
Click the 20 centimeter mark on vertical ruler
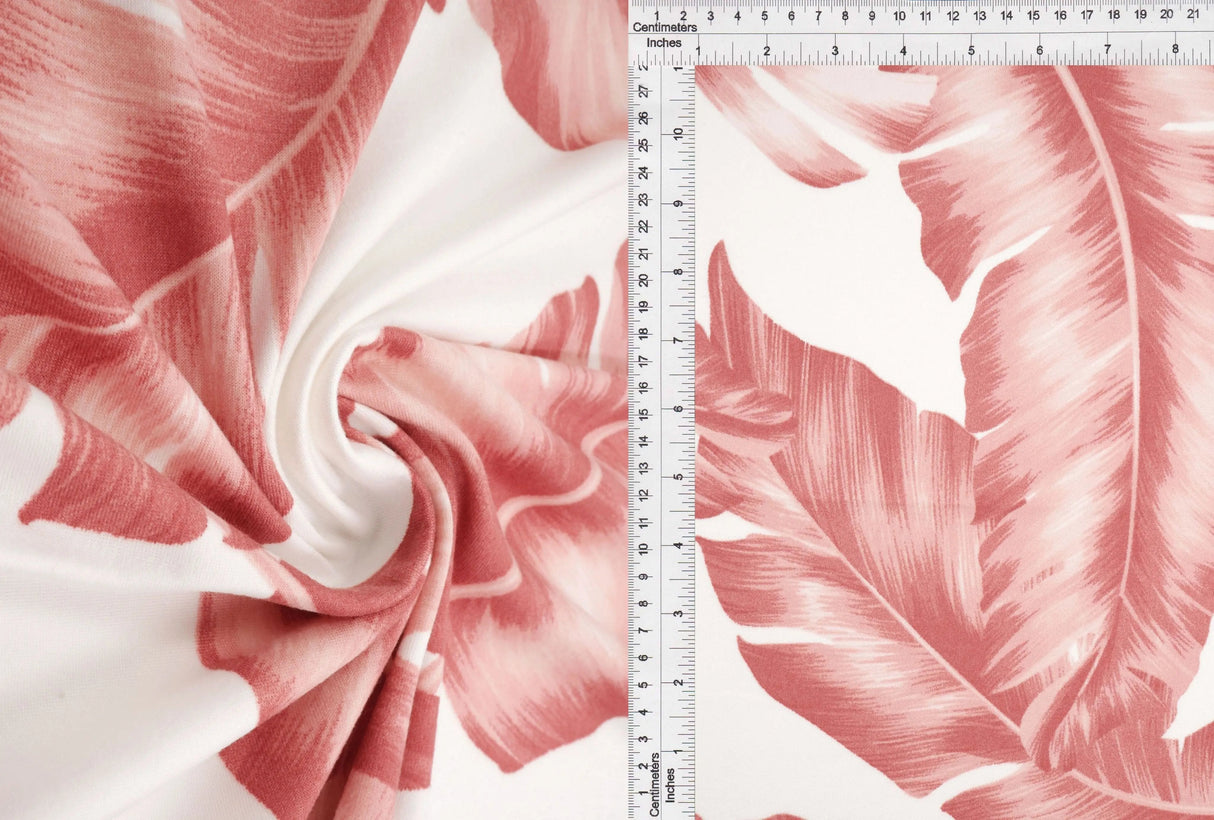[x=644, y=280]
